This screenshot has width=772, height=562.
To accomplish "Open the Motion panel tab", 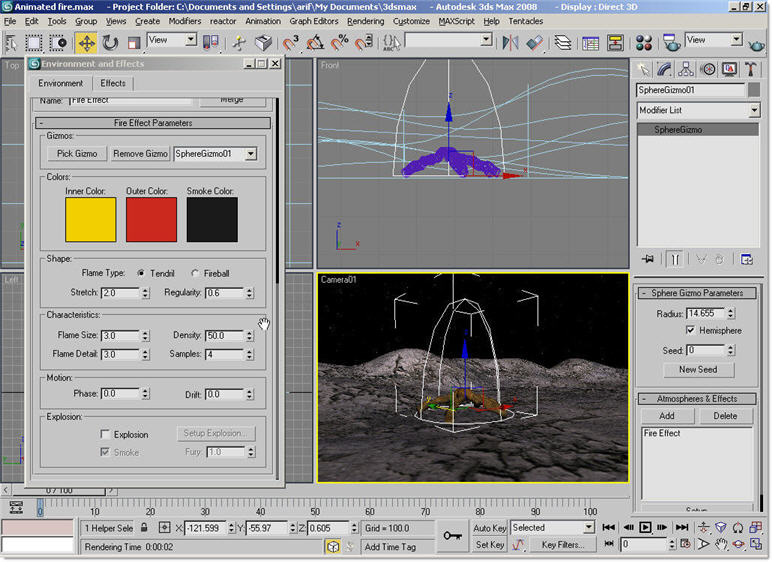I will coord(709,69).
